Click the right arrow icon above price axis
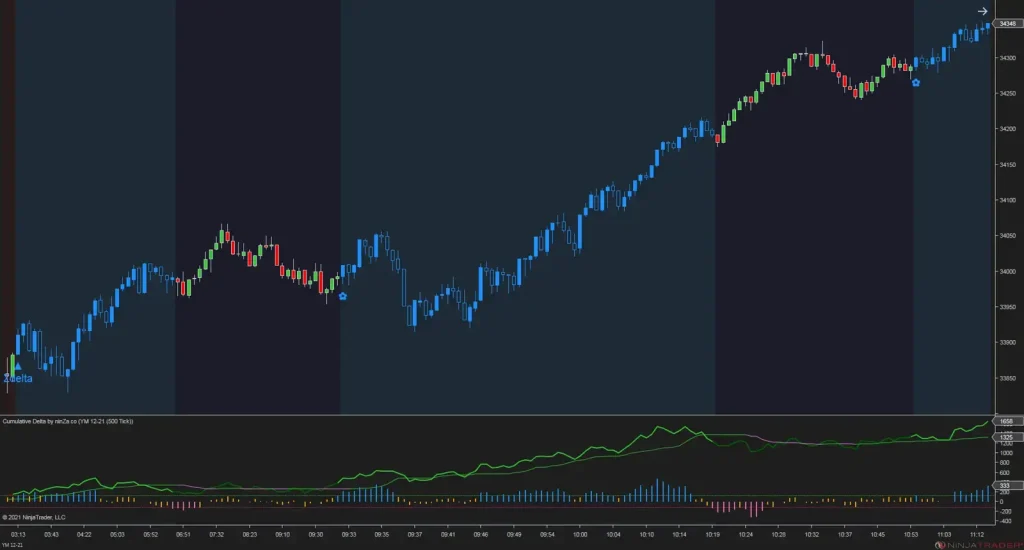 pos(982,11)
